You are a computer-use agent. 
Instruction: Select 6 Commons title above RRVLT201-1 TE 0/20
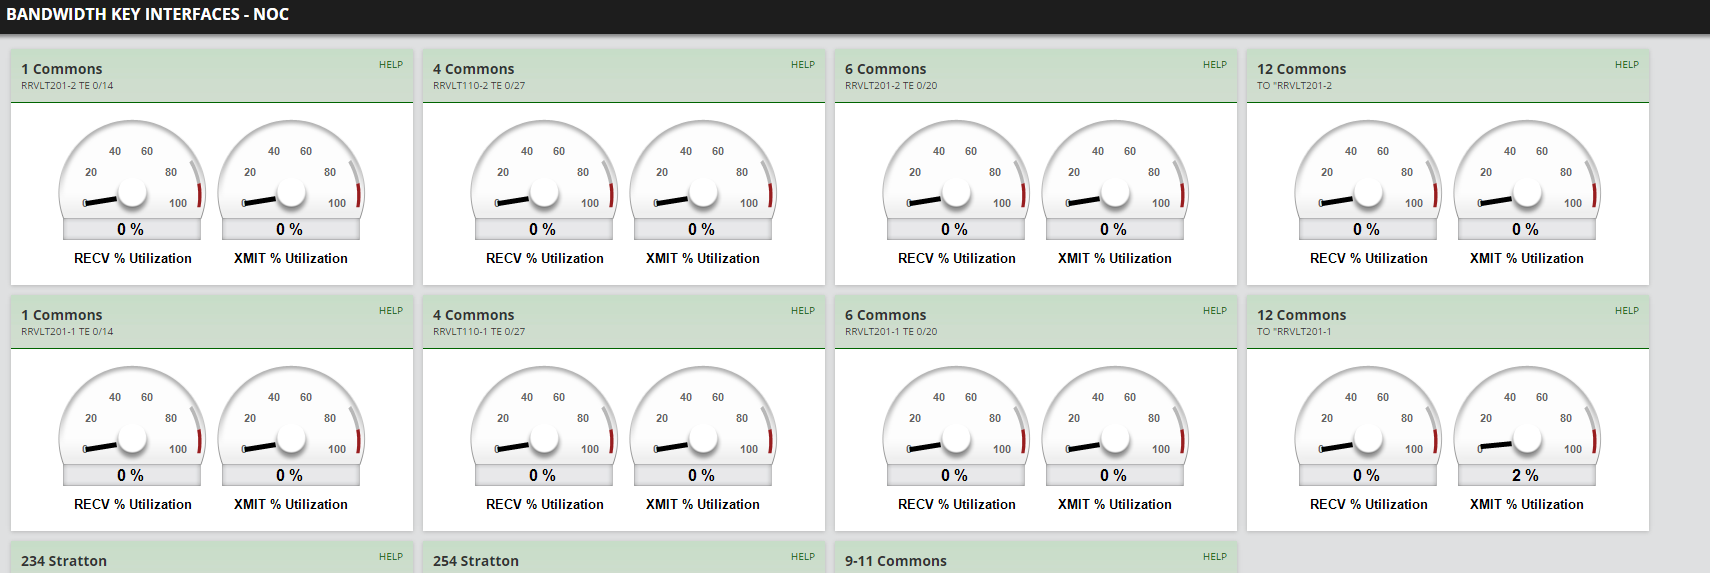coord(886,315)
